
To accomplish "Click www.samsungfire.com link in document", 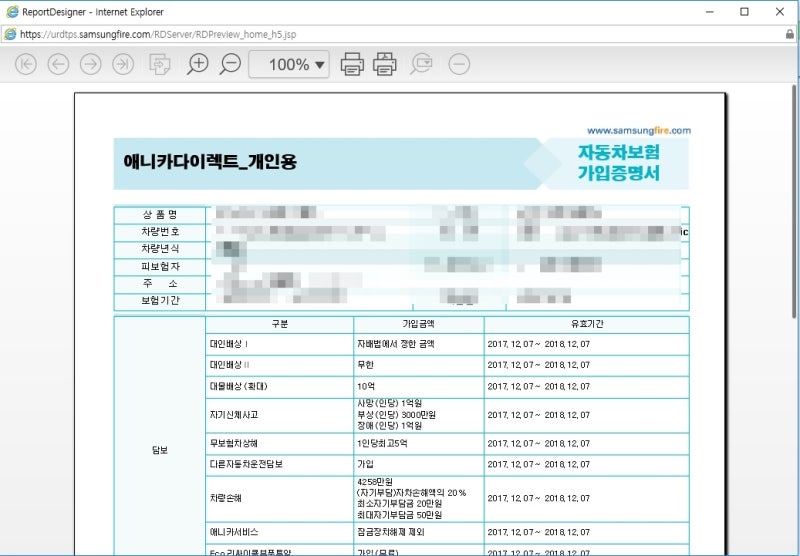I will tap(639, 131).
